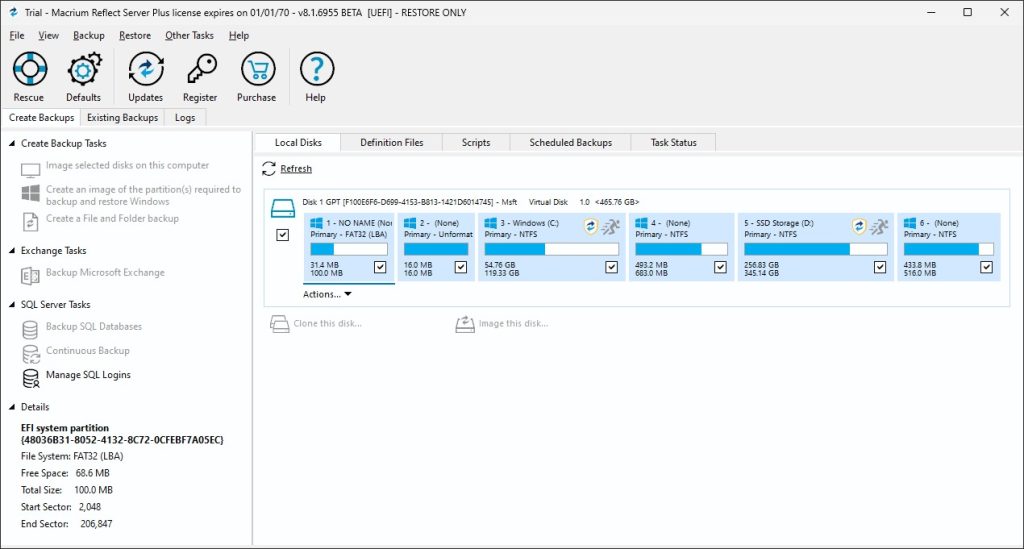Viewport: 1024px width, 549px height.
Task: Open the Restore menu
Action: pos(135,35)
